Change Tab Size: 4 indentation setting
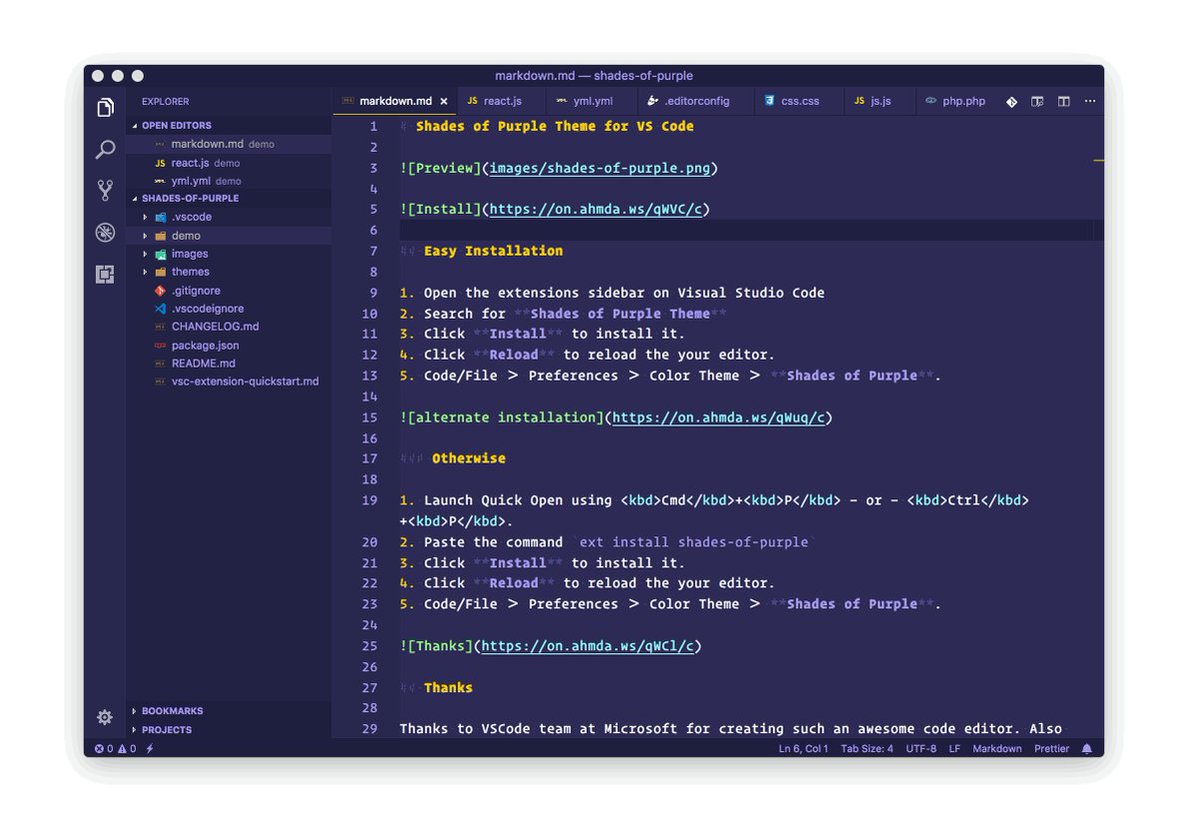 [x=867, y=749]
